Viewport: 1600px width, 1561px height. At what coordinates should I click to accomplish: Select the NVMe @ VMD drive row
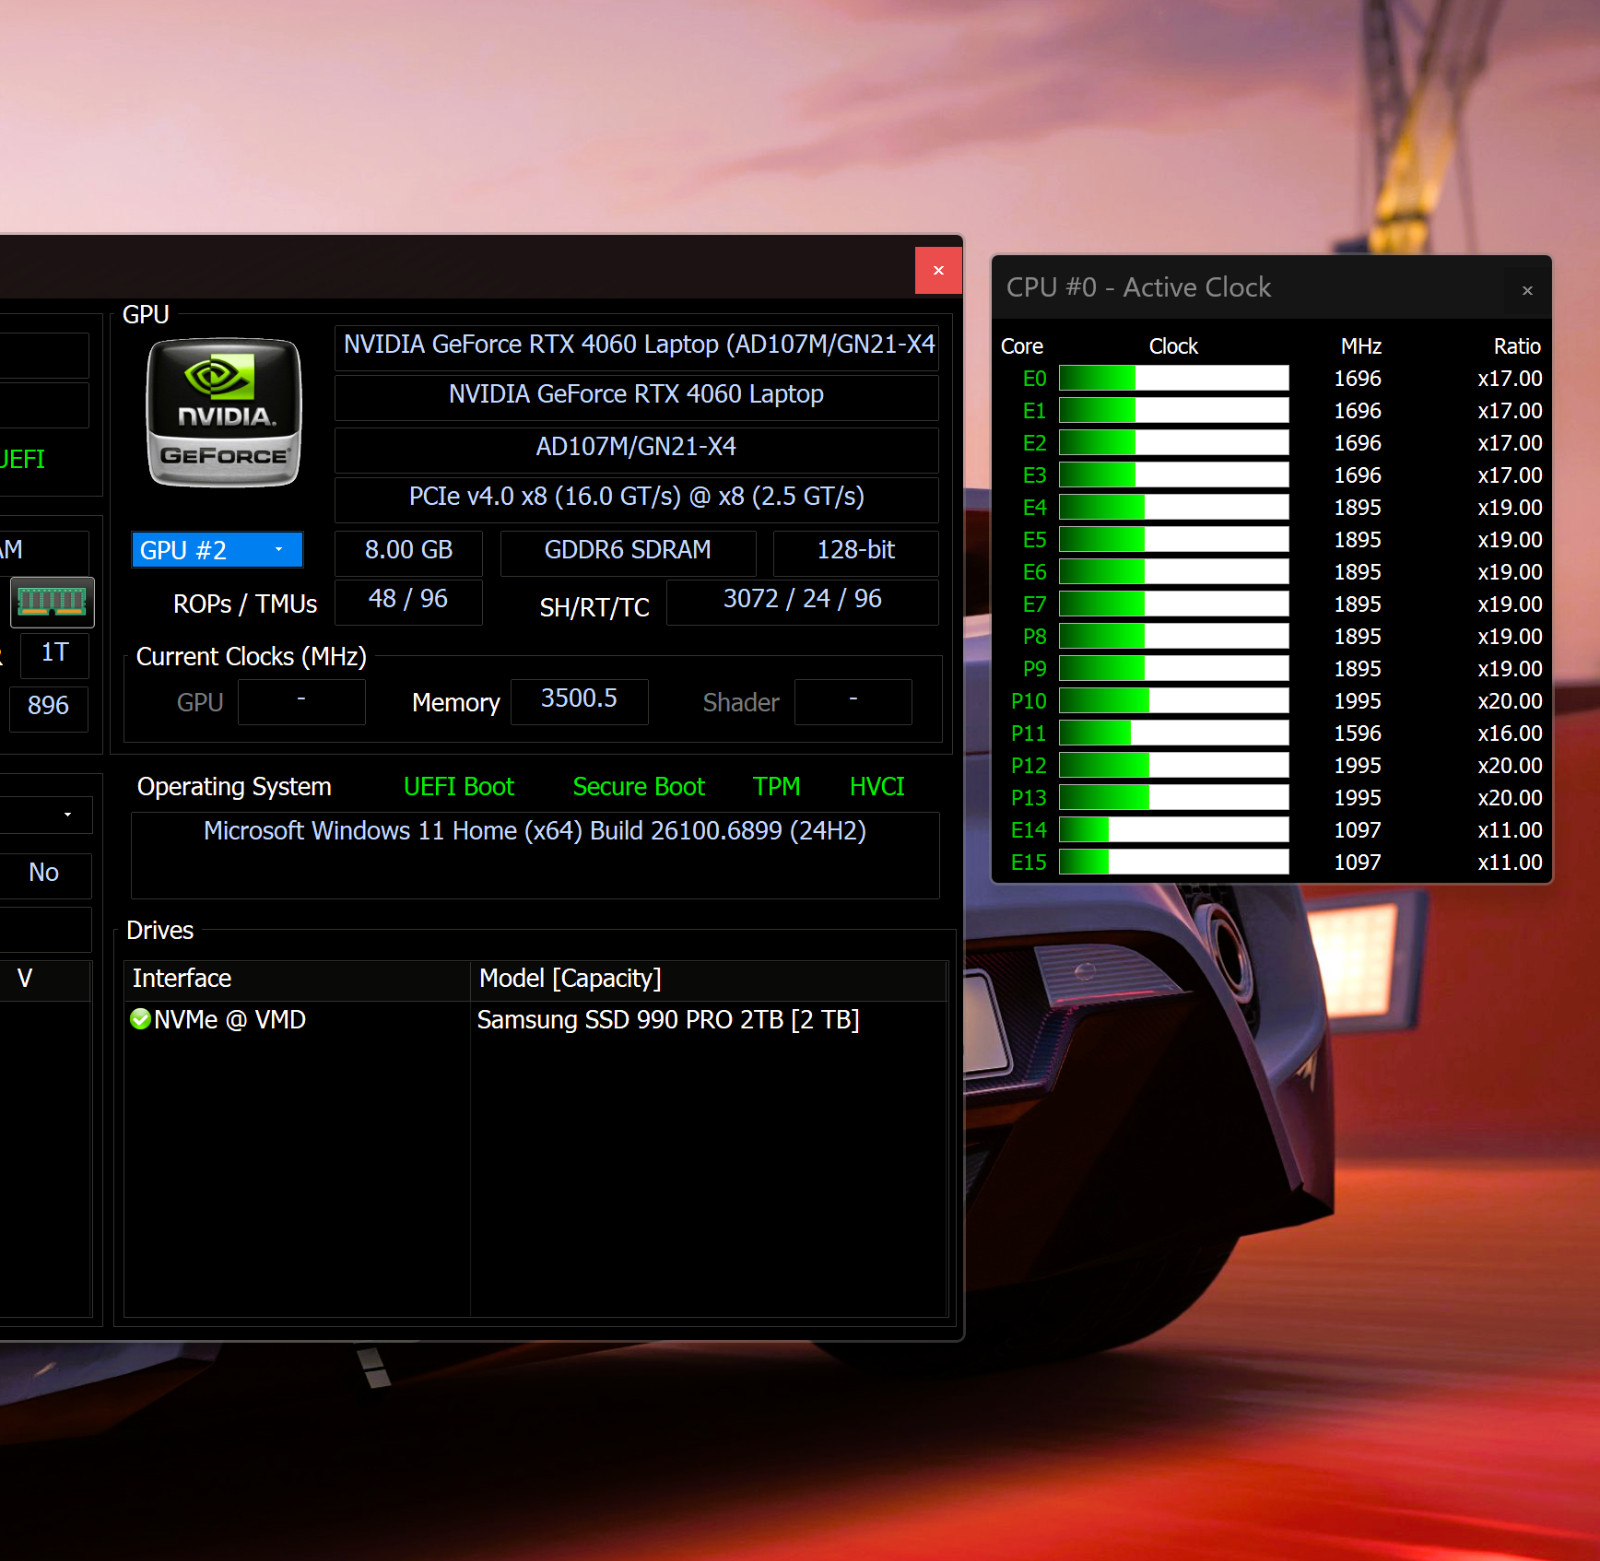pyautogui.click(x=535, y=1020)
